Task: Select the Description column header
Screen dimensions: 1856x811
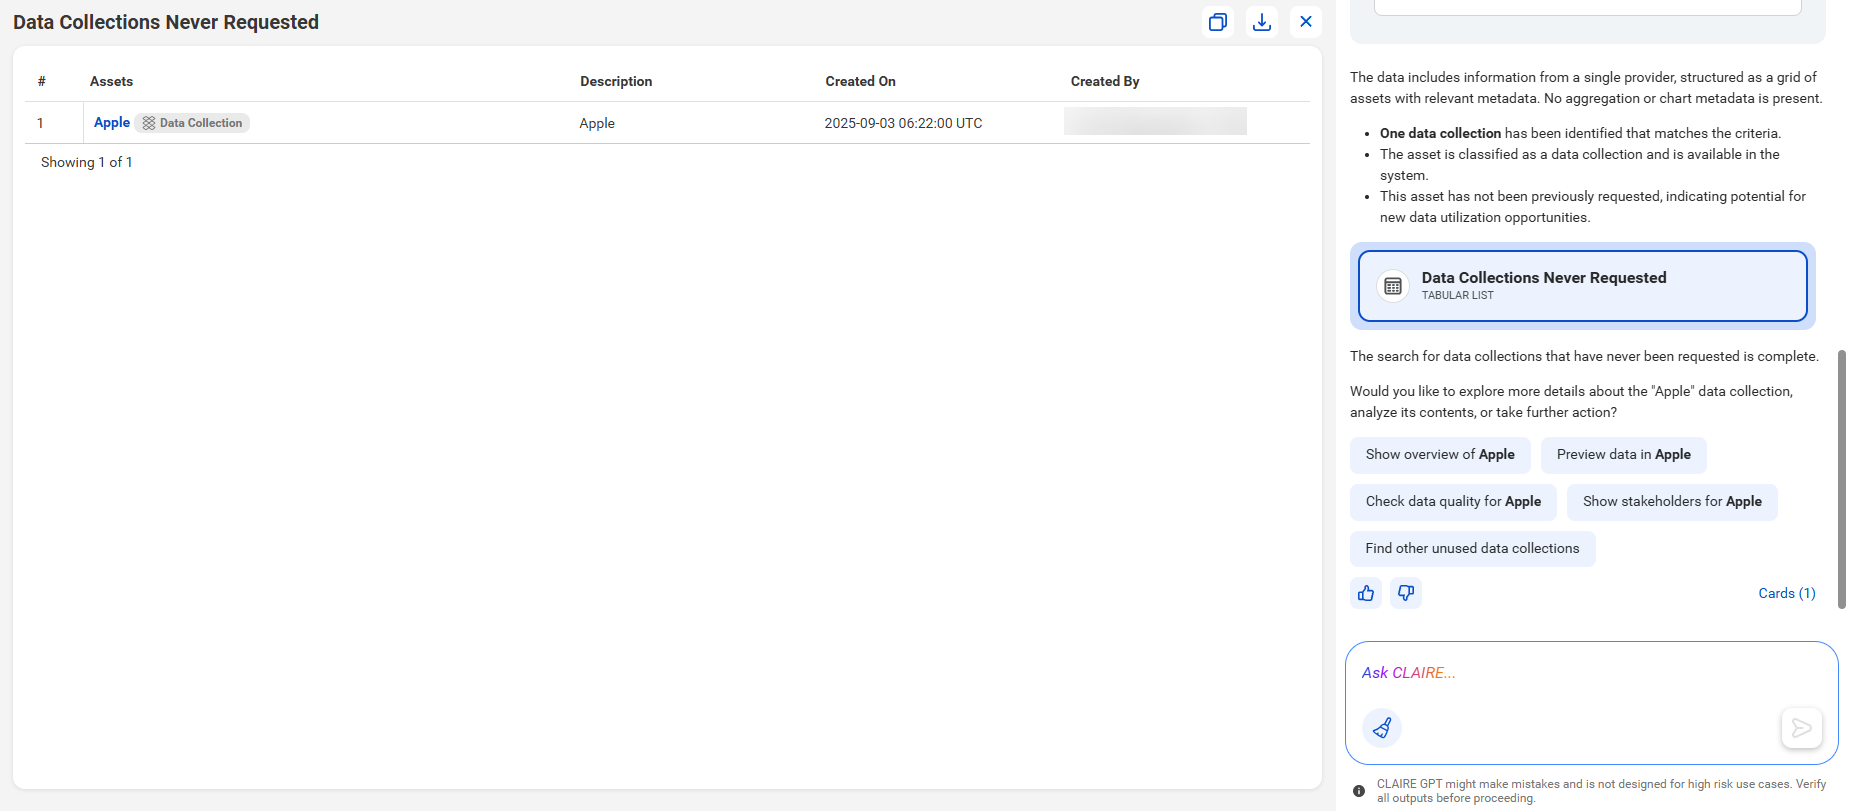Action: coord(616,81)
